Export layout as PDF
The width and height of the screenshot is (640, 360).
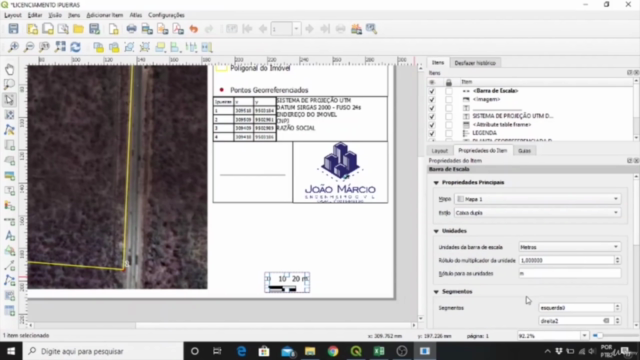coord(178,29)
